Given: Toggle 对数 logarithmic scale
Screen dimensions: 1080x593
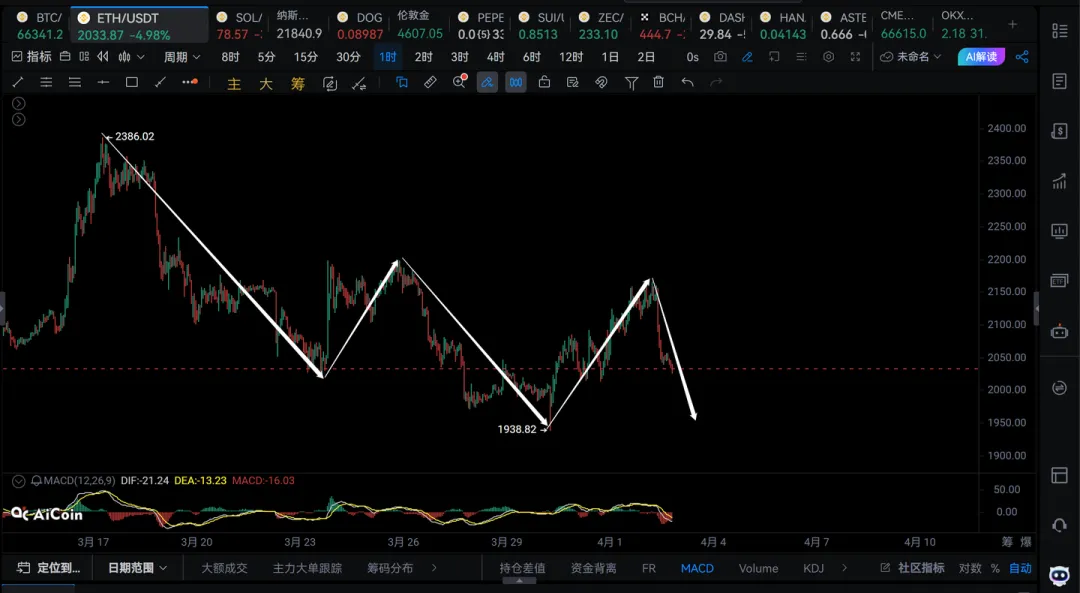Looking at the screenshot, I should click(x=970, y=568).
